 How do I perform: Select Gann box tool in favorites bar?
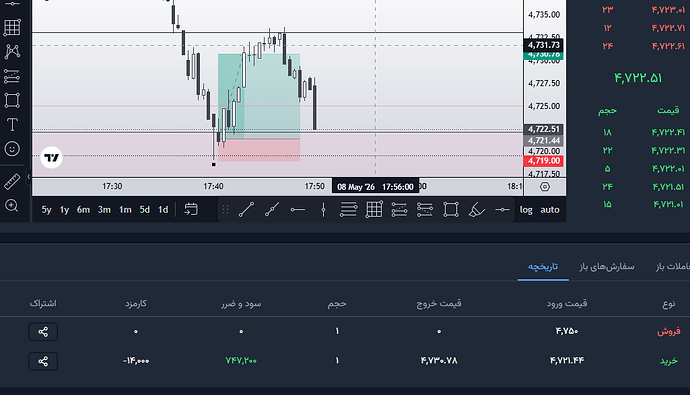coord(374,210)
